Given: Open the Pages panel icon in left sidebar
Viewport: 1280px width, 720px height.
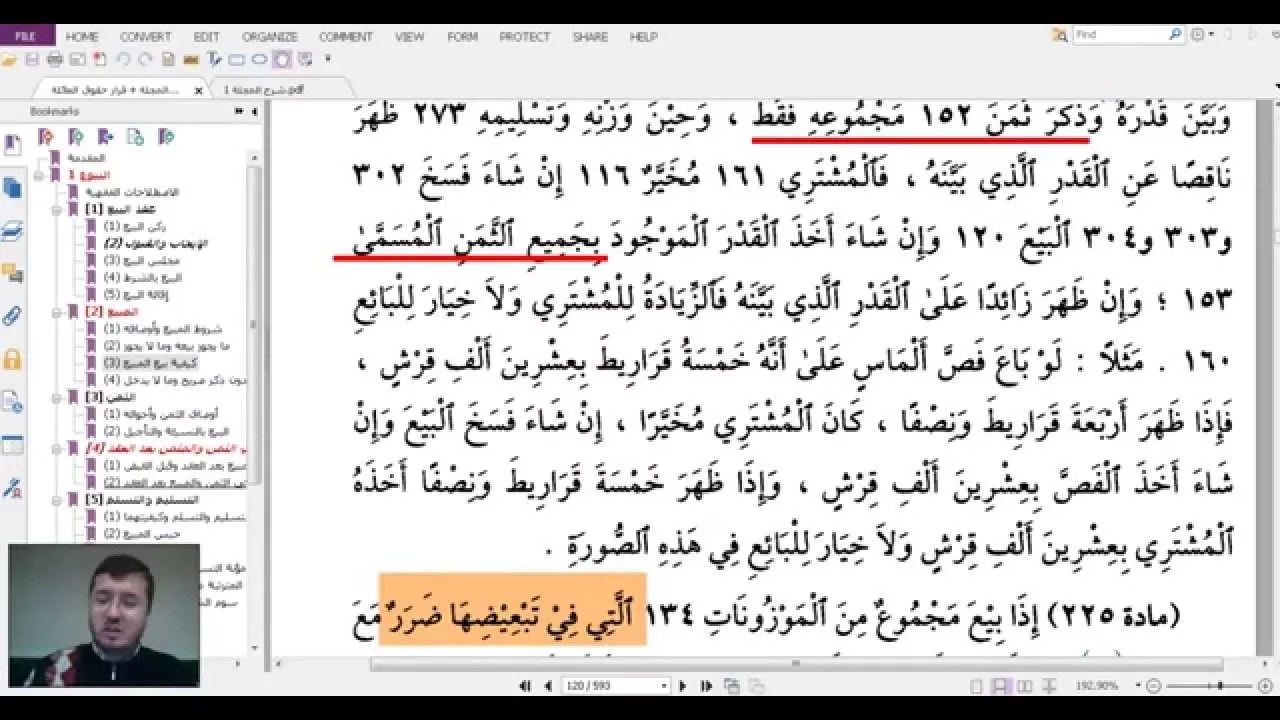Looking at the screenshot, I should coord(12,187).
